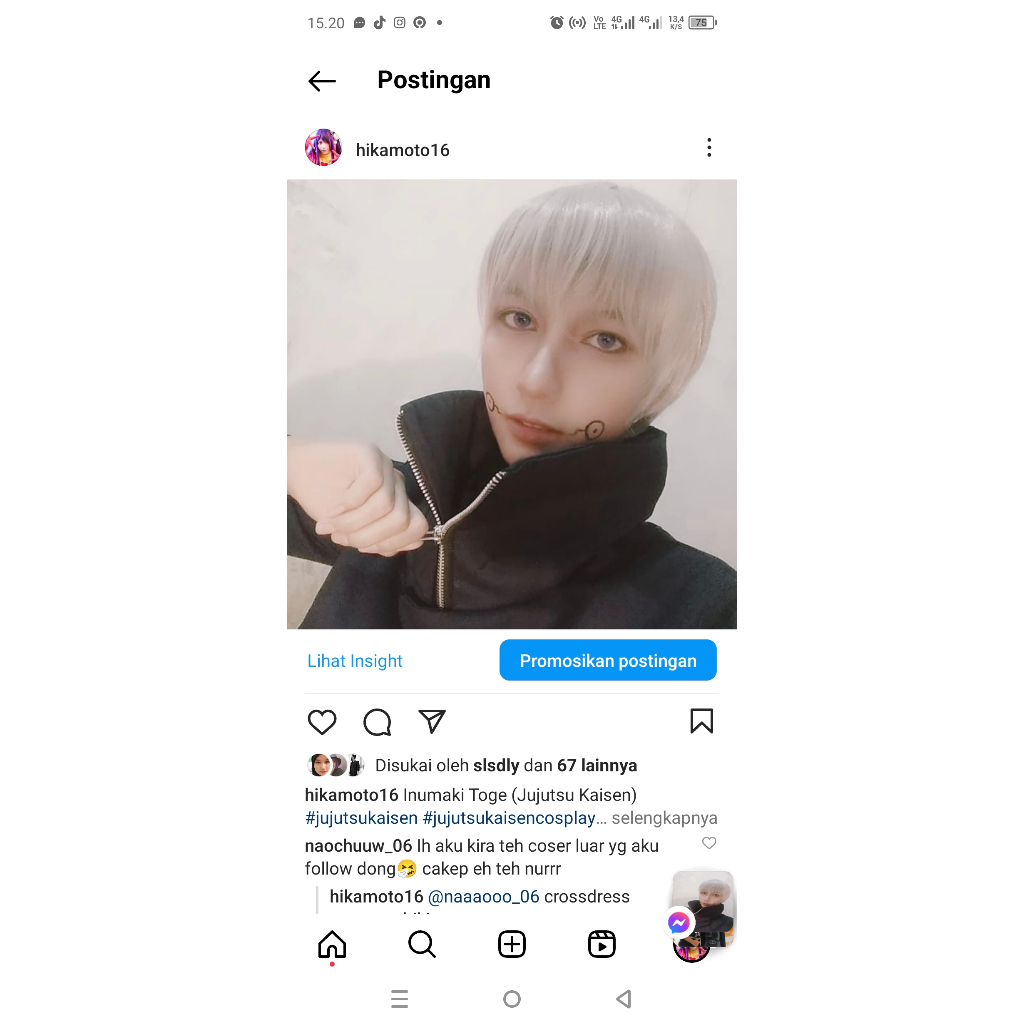
Task: Go back using the arrow beside Postingan
Action: click(x=322, y=81)
